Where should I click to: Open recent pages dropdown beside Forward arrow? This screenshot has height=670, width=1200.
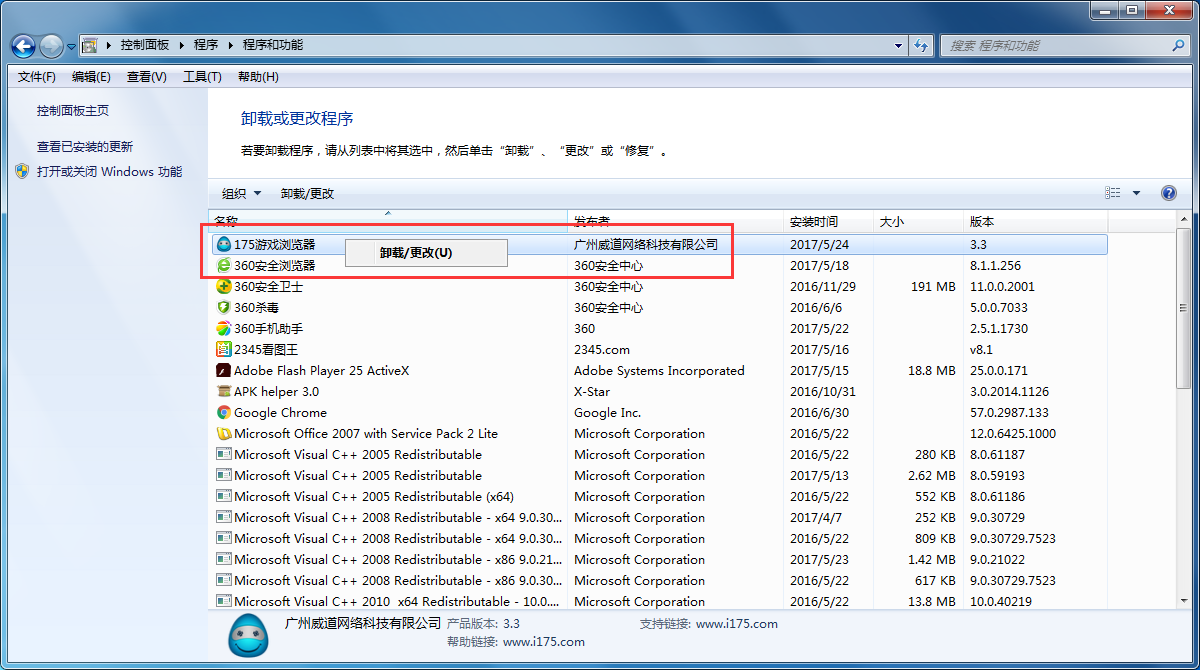(72, 46)
